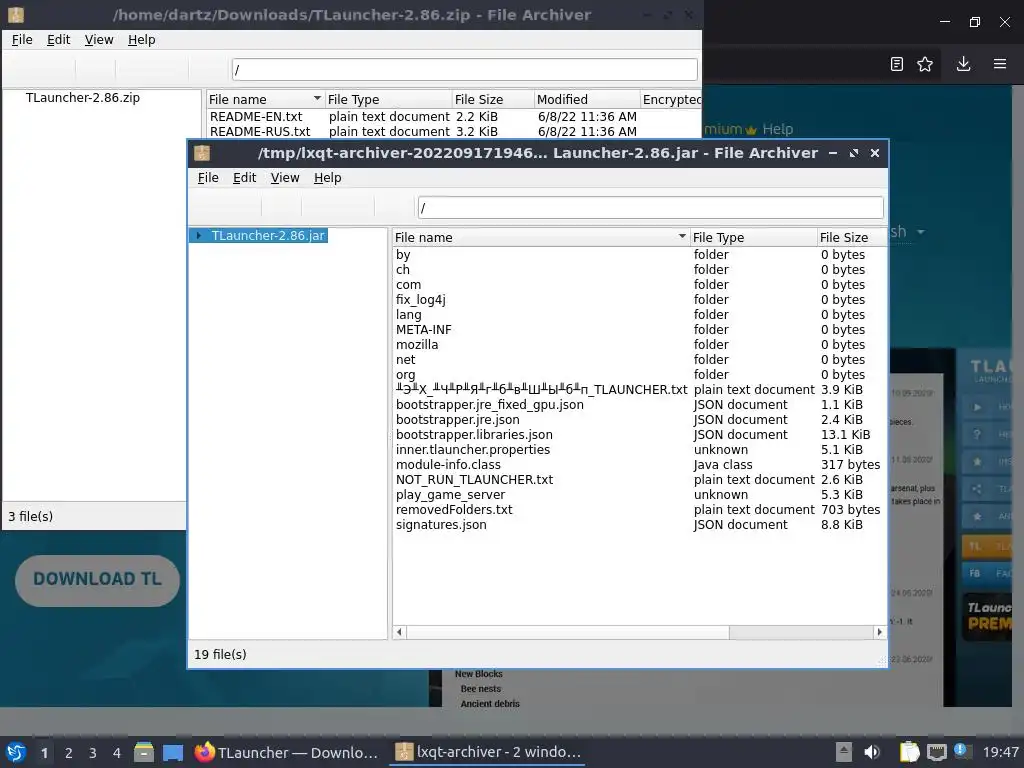This screenshot has height=768, width=1024.
Task: Launch file manager from taskbar quicklaunch
Action: tap(144, 752)
